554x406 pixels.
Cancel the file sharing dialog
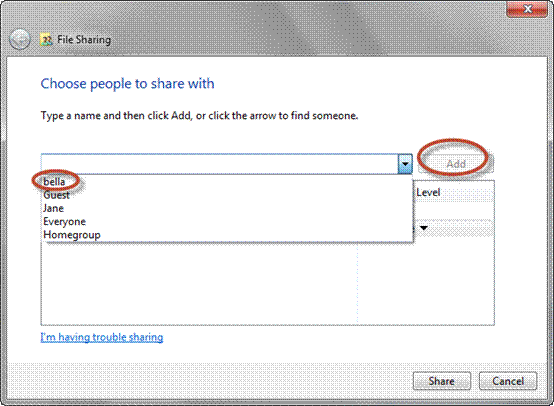[x=508, y=381]
